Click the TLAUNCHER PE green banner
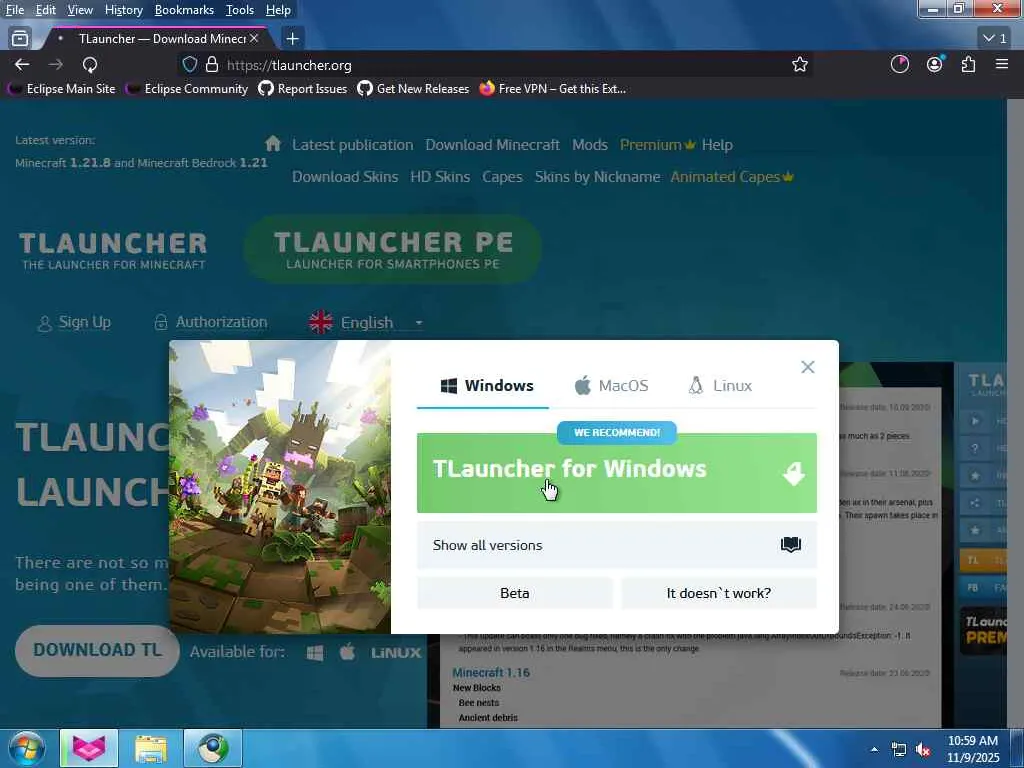 pos(392,249)
